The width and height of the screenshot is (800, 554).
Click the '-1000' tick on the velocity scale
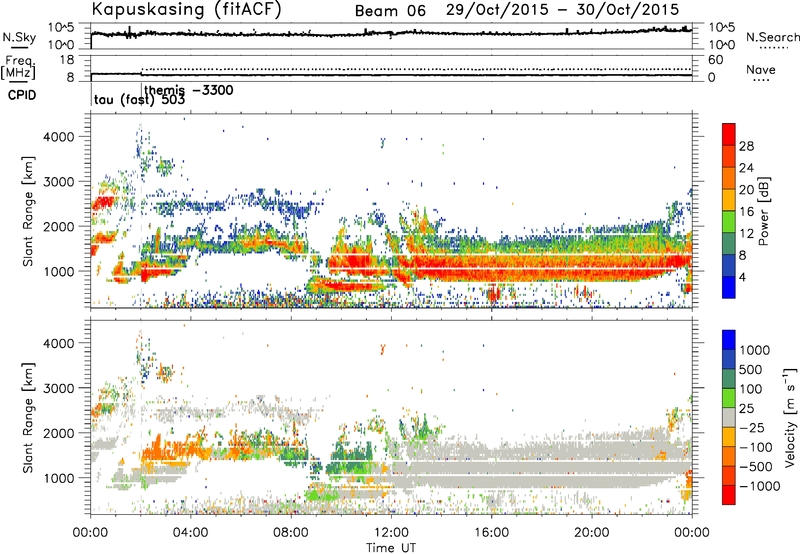tap(759, 486)
